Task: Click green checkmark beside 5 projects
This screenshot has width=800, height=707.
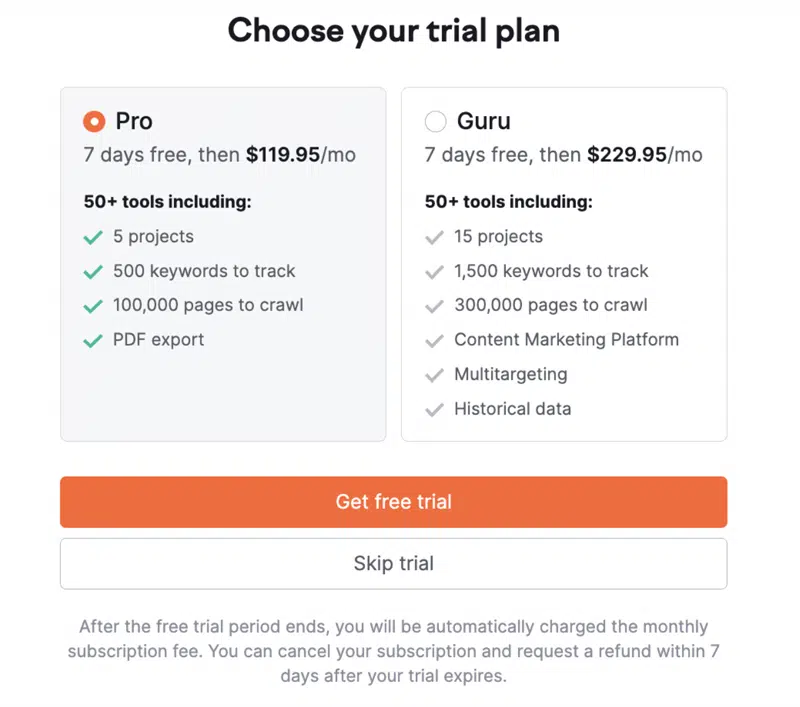Action: pyautogui.click(x=93, y=237)
